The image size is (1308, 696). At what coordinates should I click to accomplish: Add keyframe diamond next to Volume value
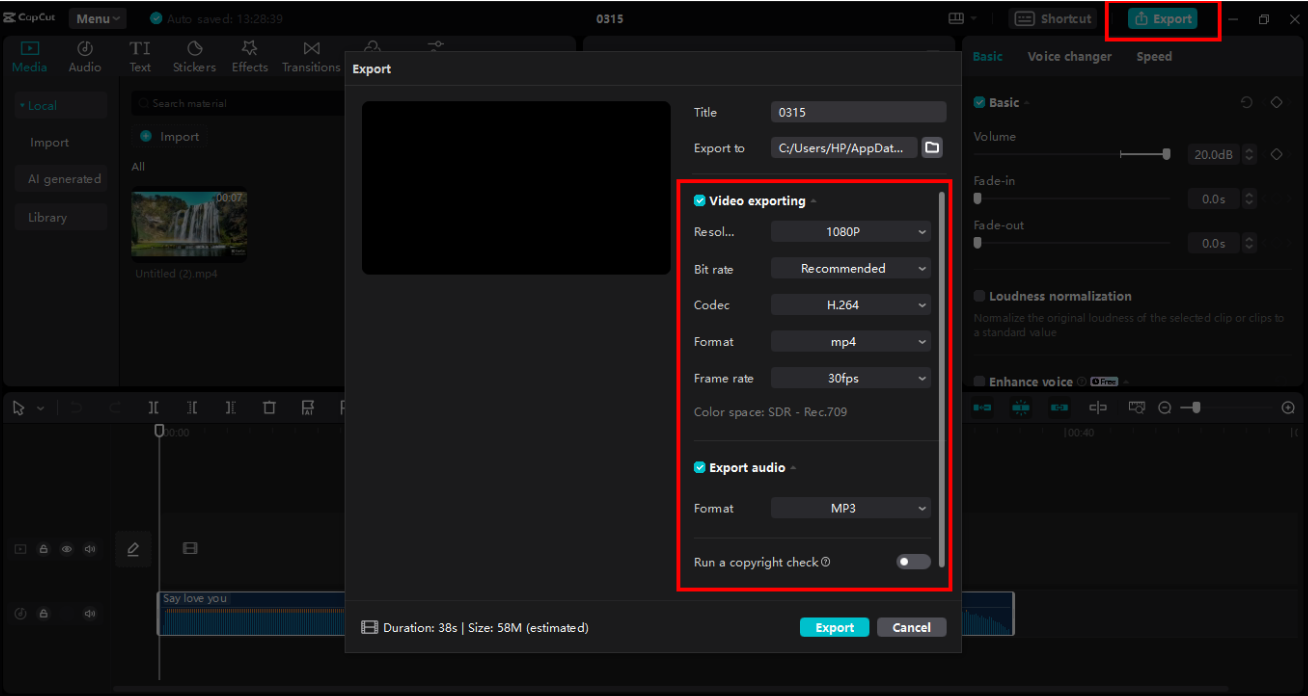(1277, 155)
